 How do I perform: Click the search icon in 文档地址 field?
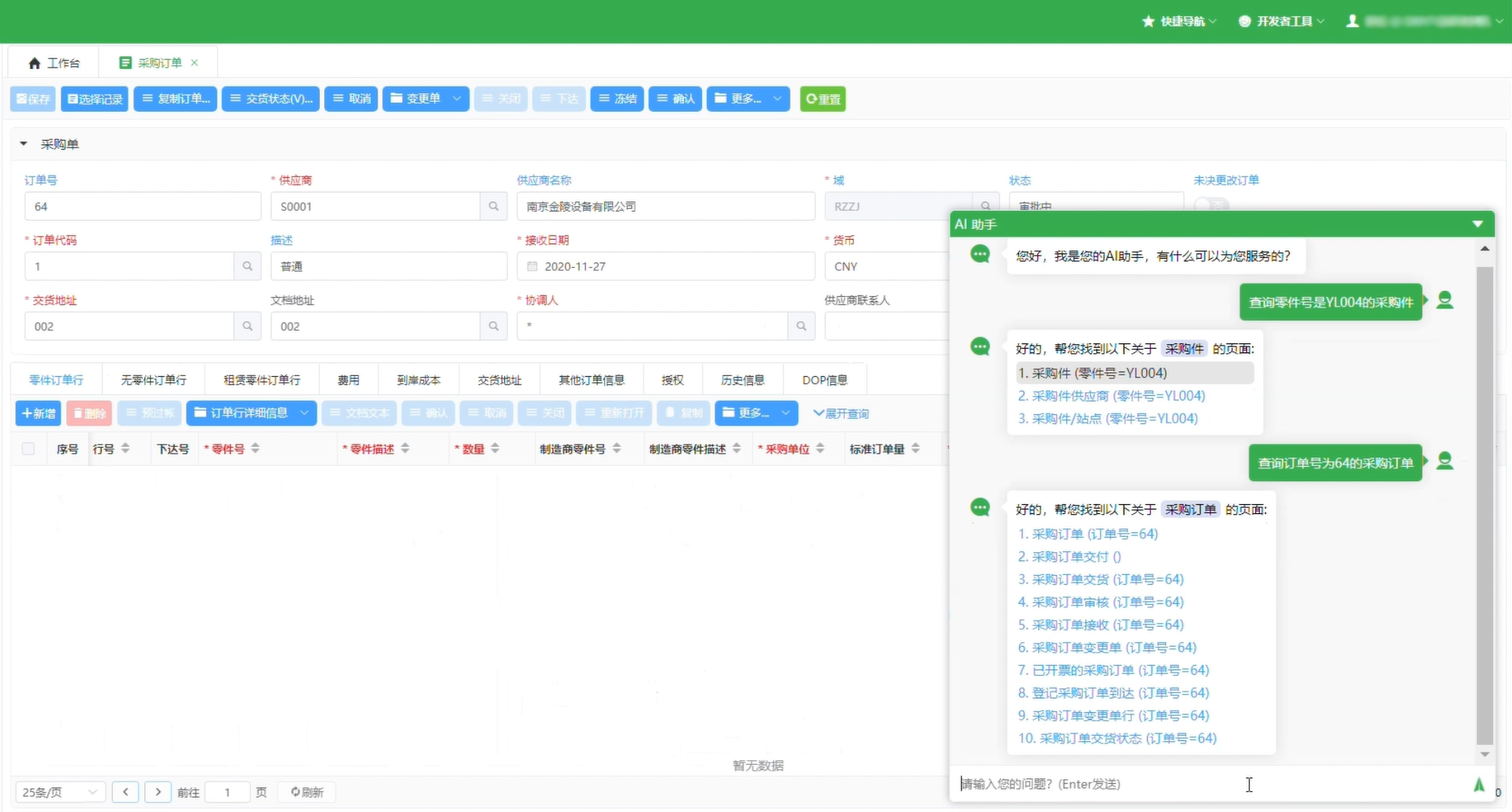tap(493, 326)
